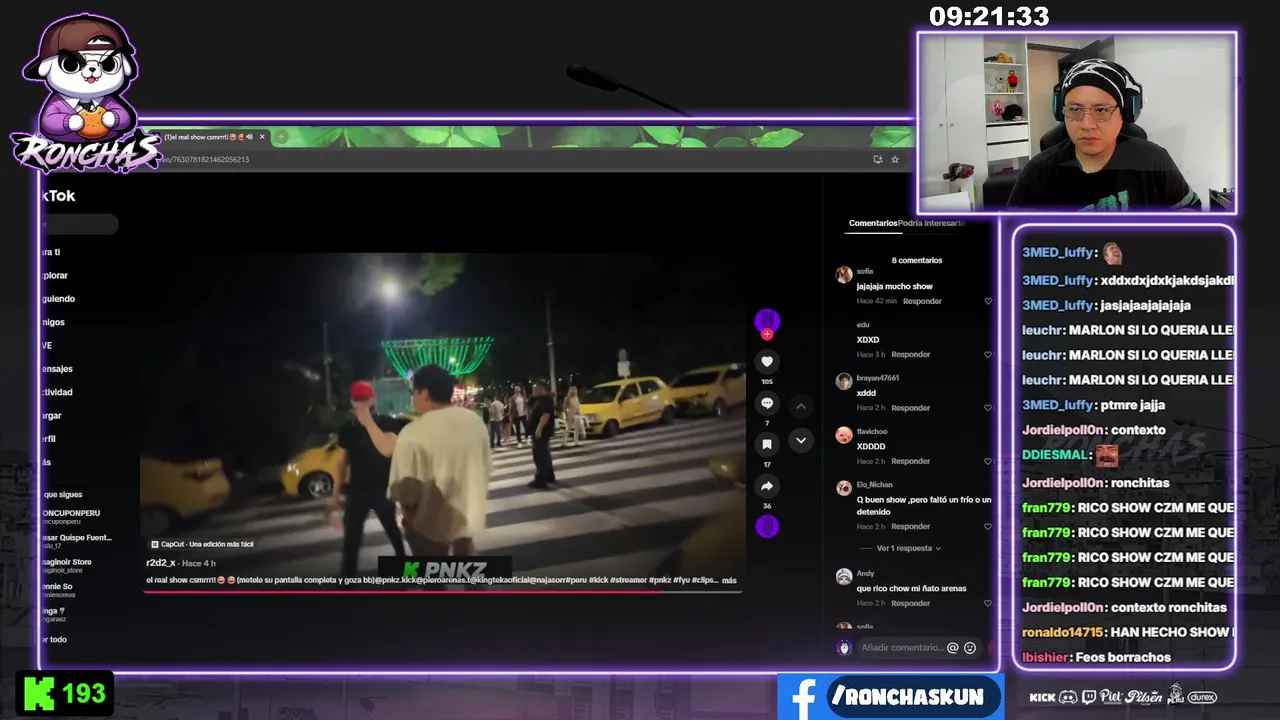Open Siguiendo in TikTok sidebar
Screen dimensions: 1280x720
[x=58, y=298]
